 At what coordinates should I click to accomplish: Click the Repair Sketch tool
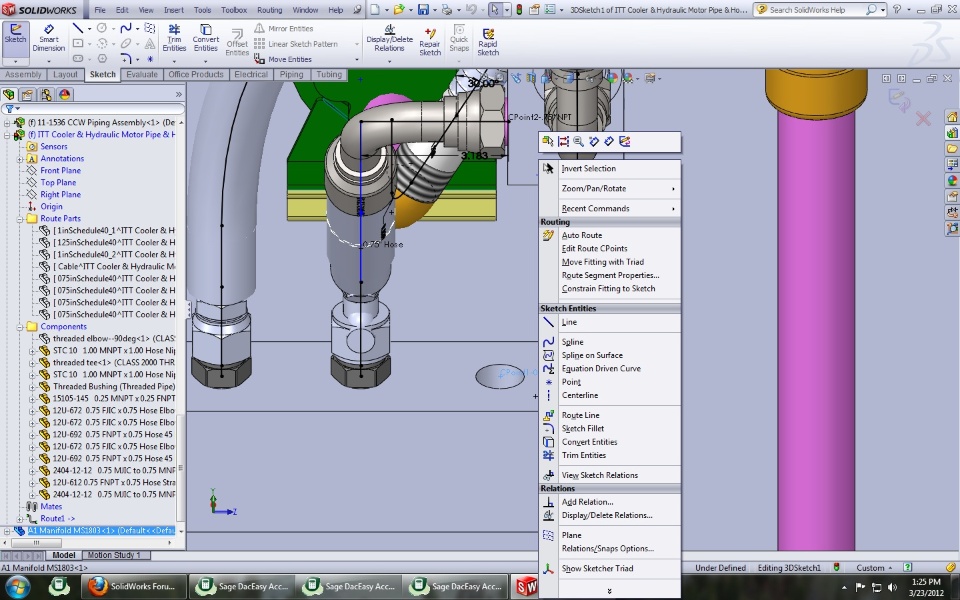[x=430, y=42]
